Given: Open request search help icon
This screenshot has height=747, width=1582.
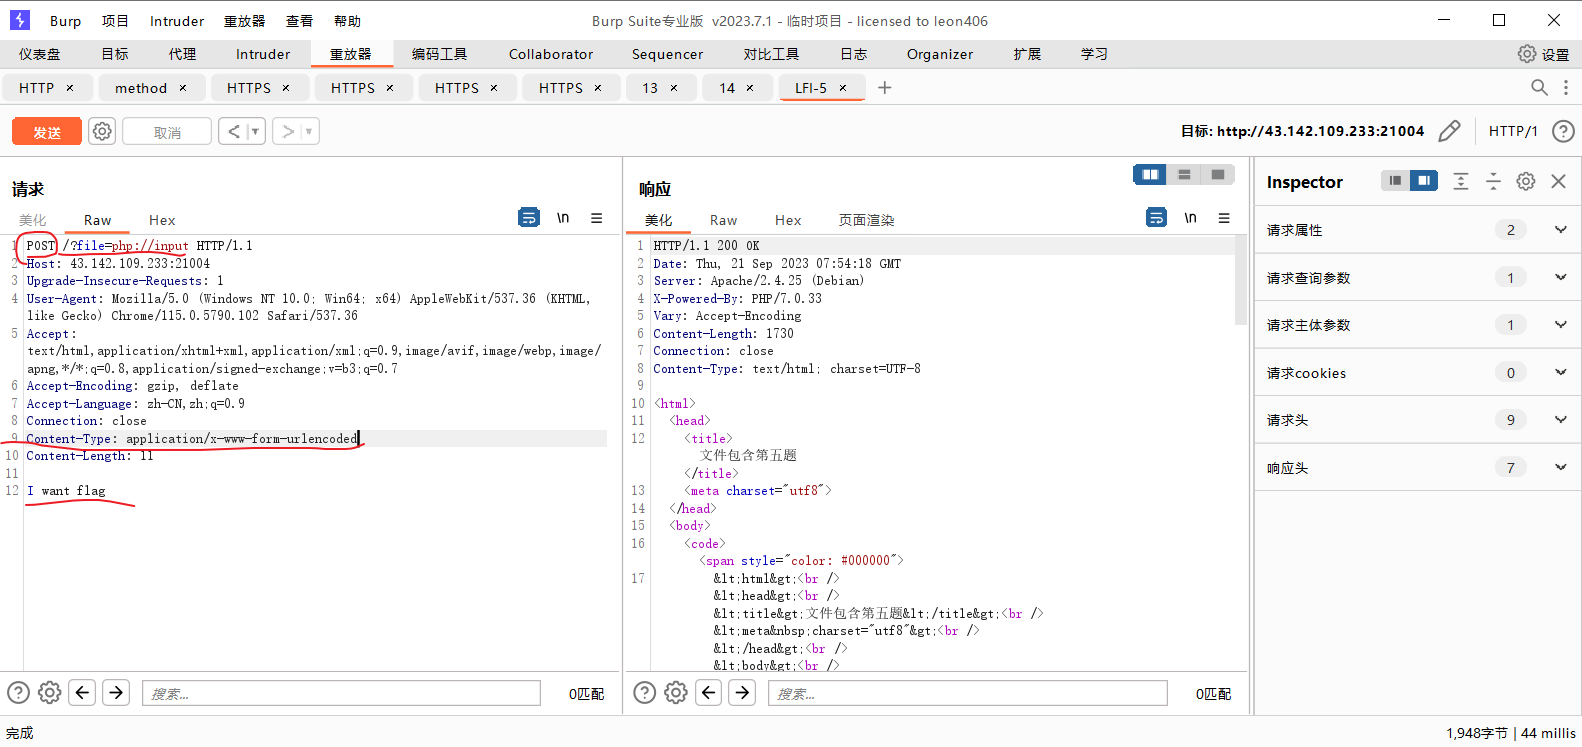Looking at the screenshot, I should (x=18, y=692).
